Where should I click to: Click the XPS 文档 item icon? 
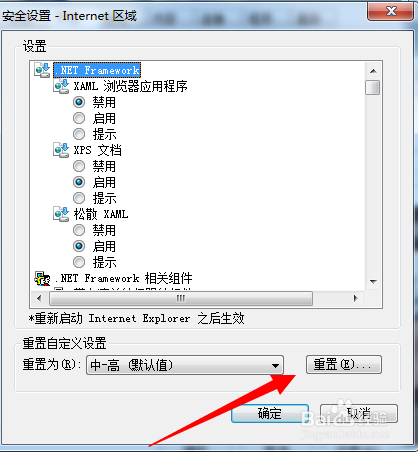[x=61, y=150]
